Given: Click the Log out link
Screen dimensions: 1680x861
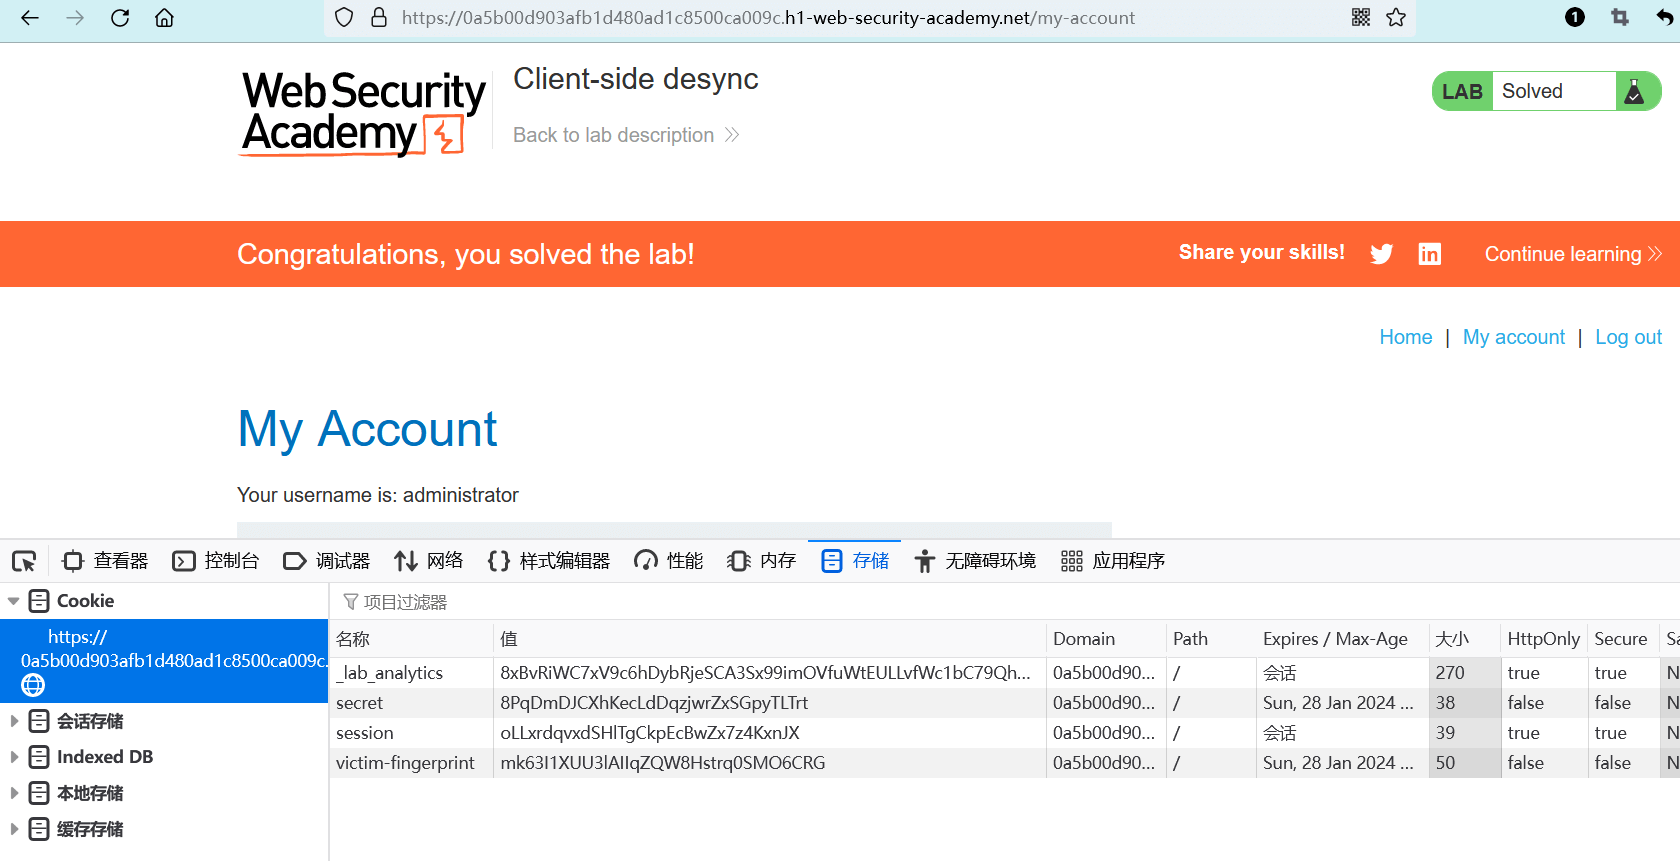Looking at the screenshot, I should click(1628, 338).
